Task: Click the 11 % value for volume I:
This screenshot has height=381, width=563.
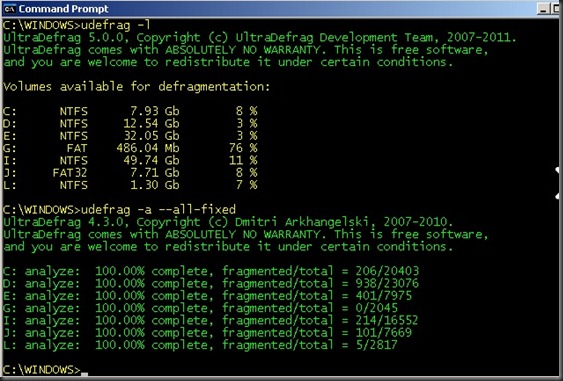Action: (243, 160)
